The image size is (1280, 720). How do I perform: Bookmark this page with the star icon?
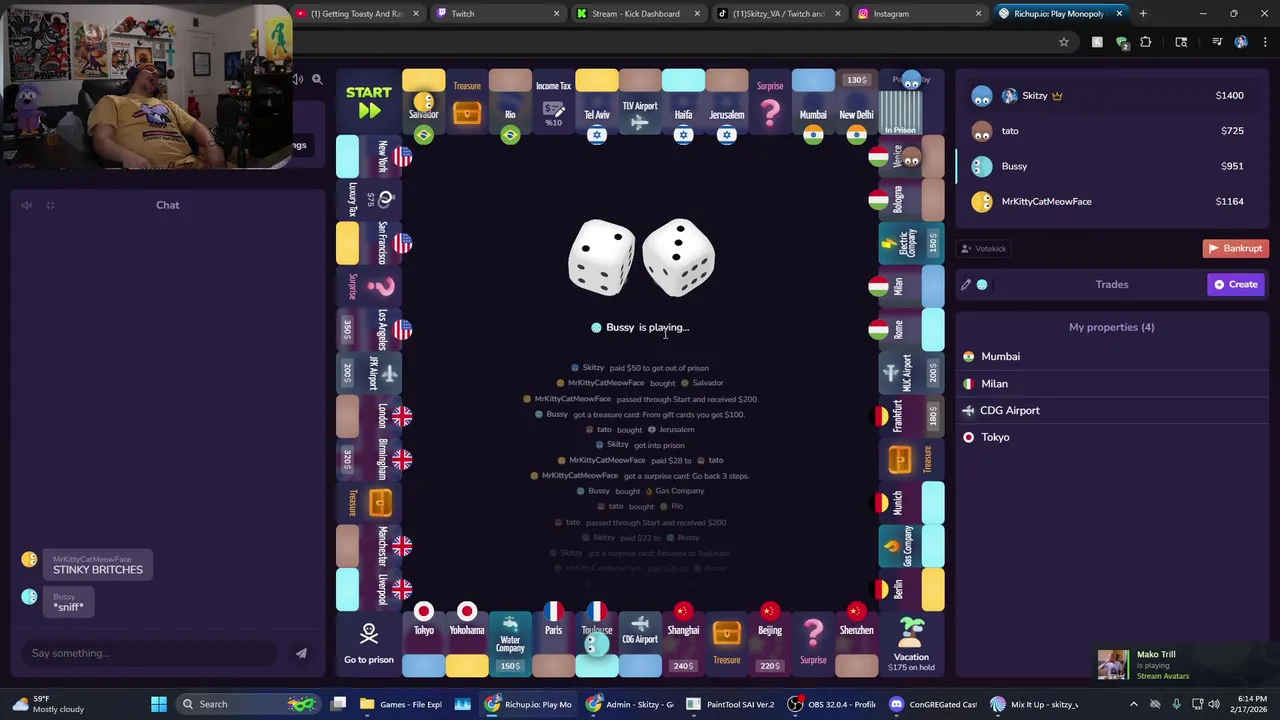(1064, 42)
